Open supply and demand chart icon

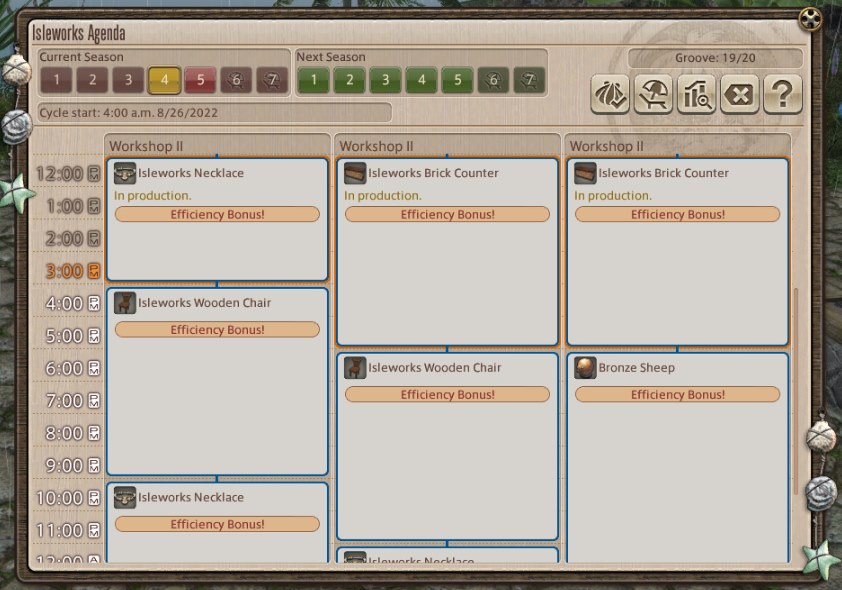point(696,94)
